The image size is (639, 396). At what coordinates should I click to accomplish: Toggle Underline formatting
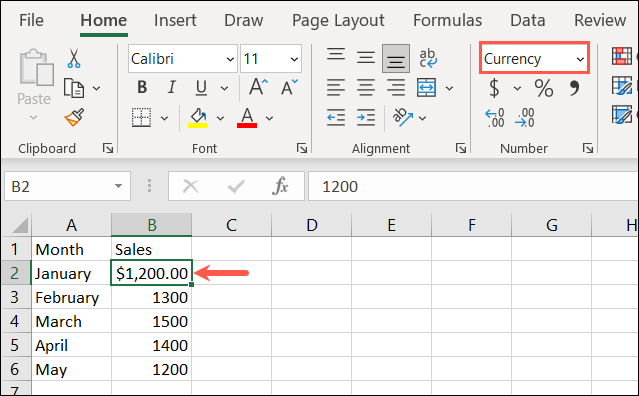201,87
